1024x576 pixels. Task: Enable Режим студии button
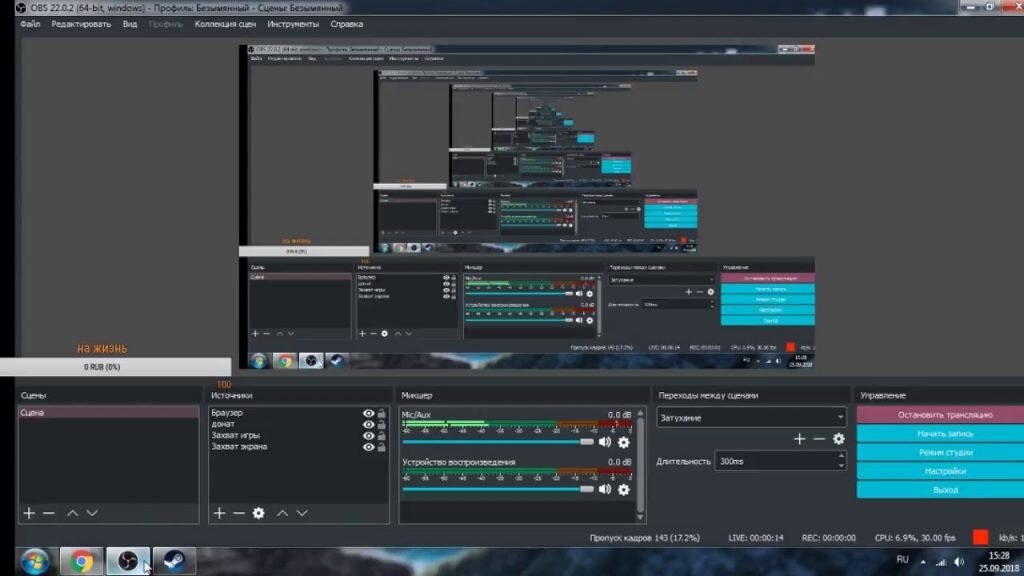[x=940, y=452]
